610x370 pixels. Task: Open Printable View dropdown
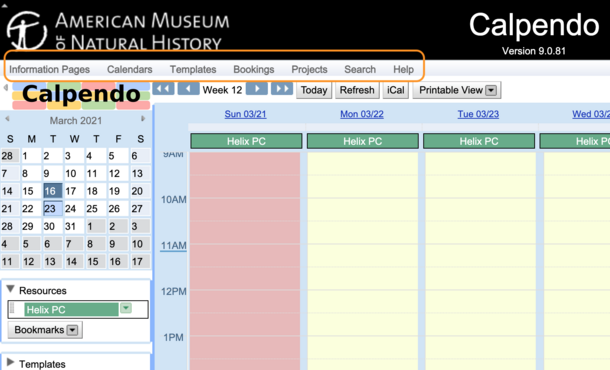457,90
